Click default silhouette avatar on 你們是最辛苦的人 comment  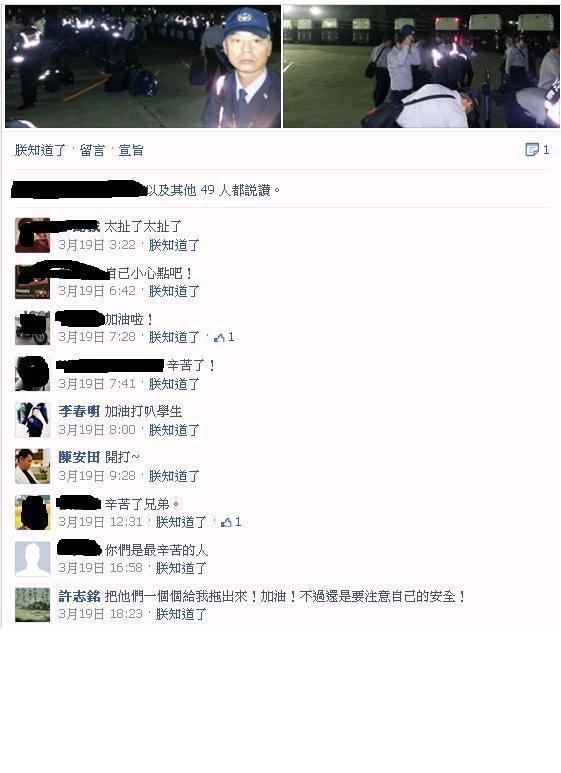tap(33, 559)
